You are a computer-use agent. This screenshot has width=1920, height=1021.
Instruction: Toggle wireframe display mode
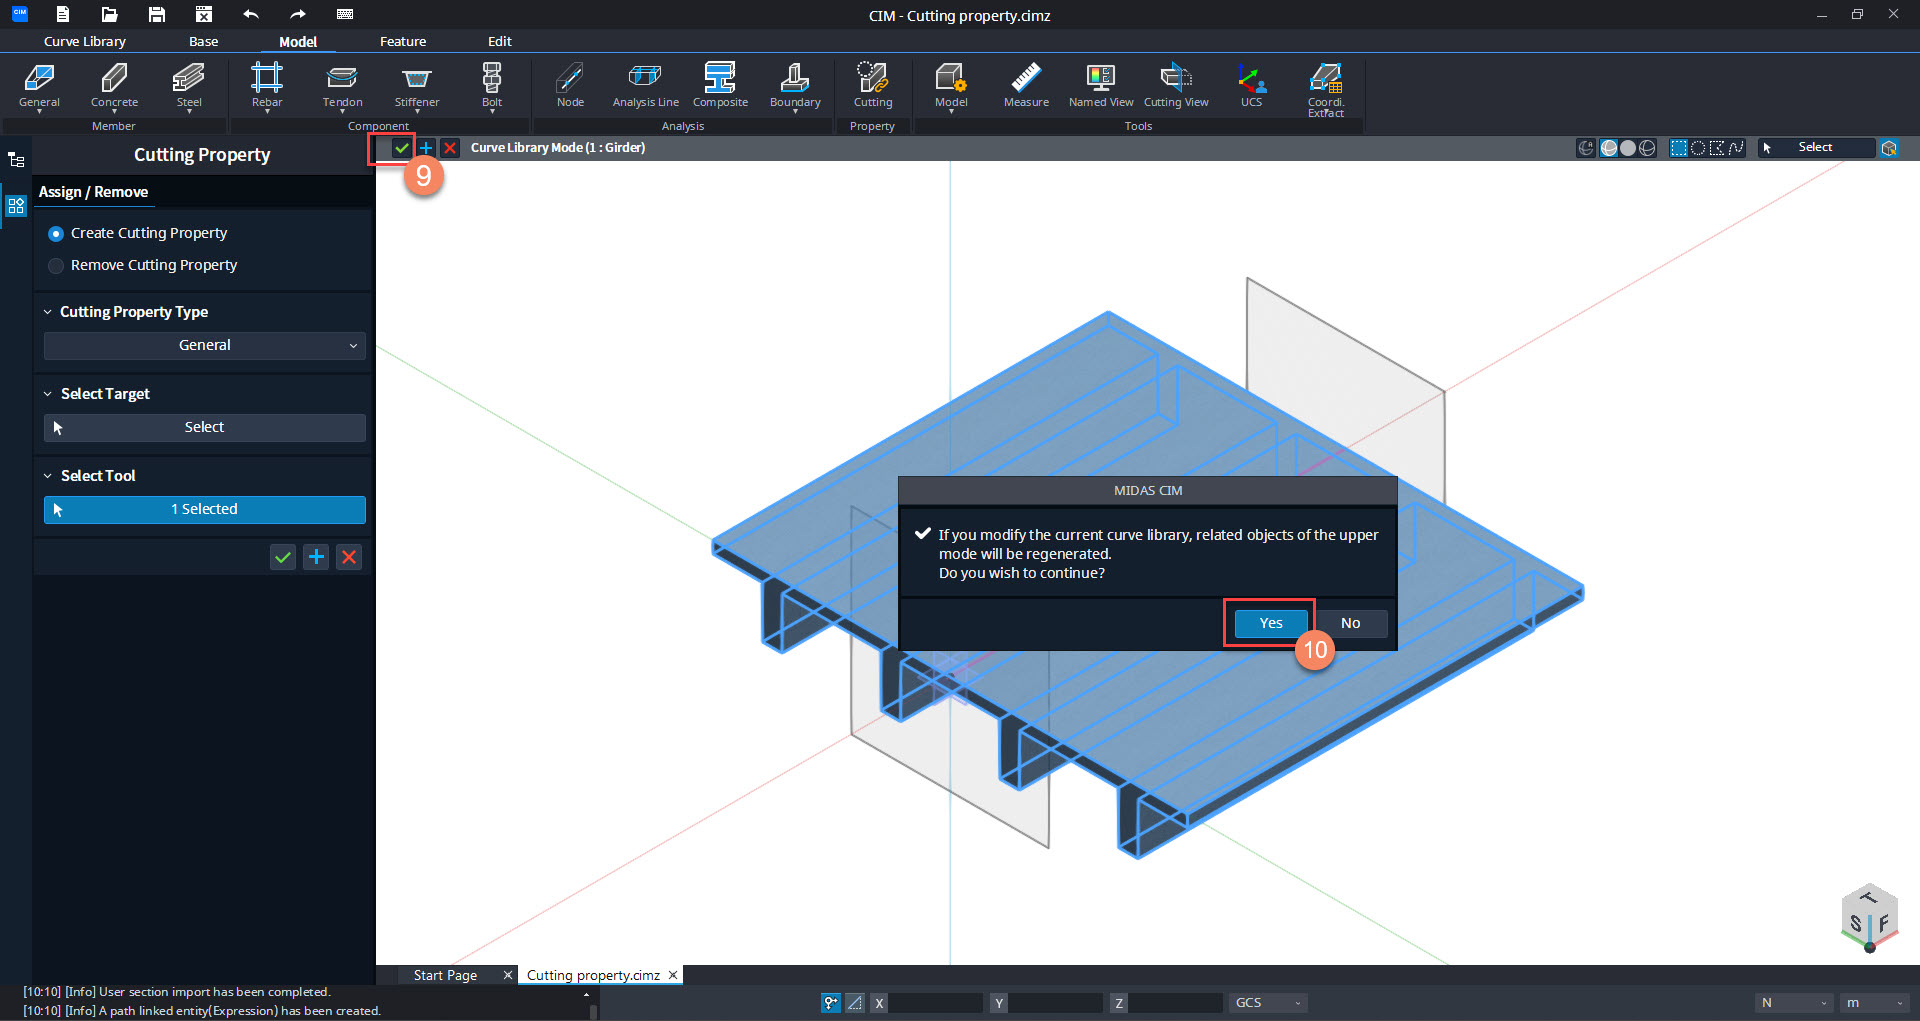pos(1647,148)
